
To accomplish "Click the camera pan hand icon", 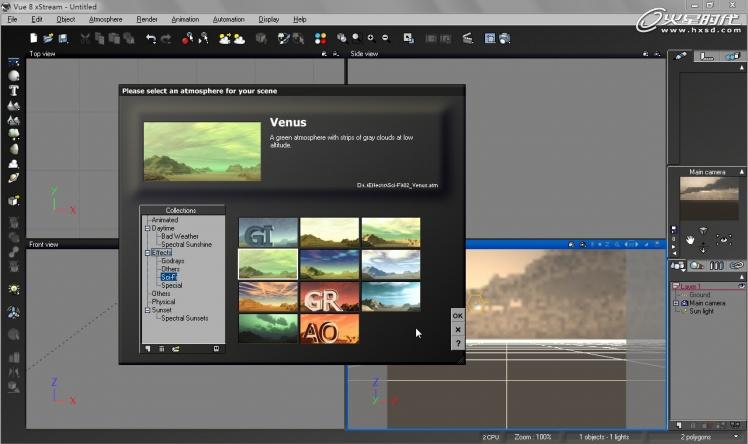I will tap(690, 239).
